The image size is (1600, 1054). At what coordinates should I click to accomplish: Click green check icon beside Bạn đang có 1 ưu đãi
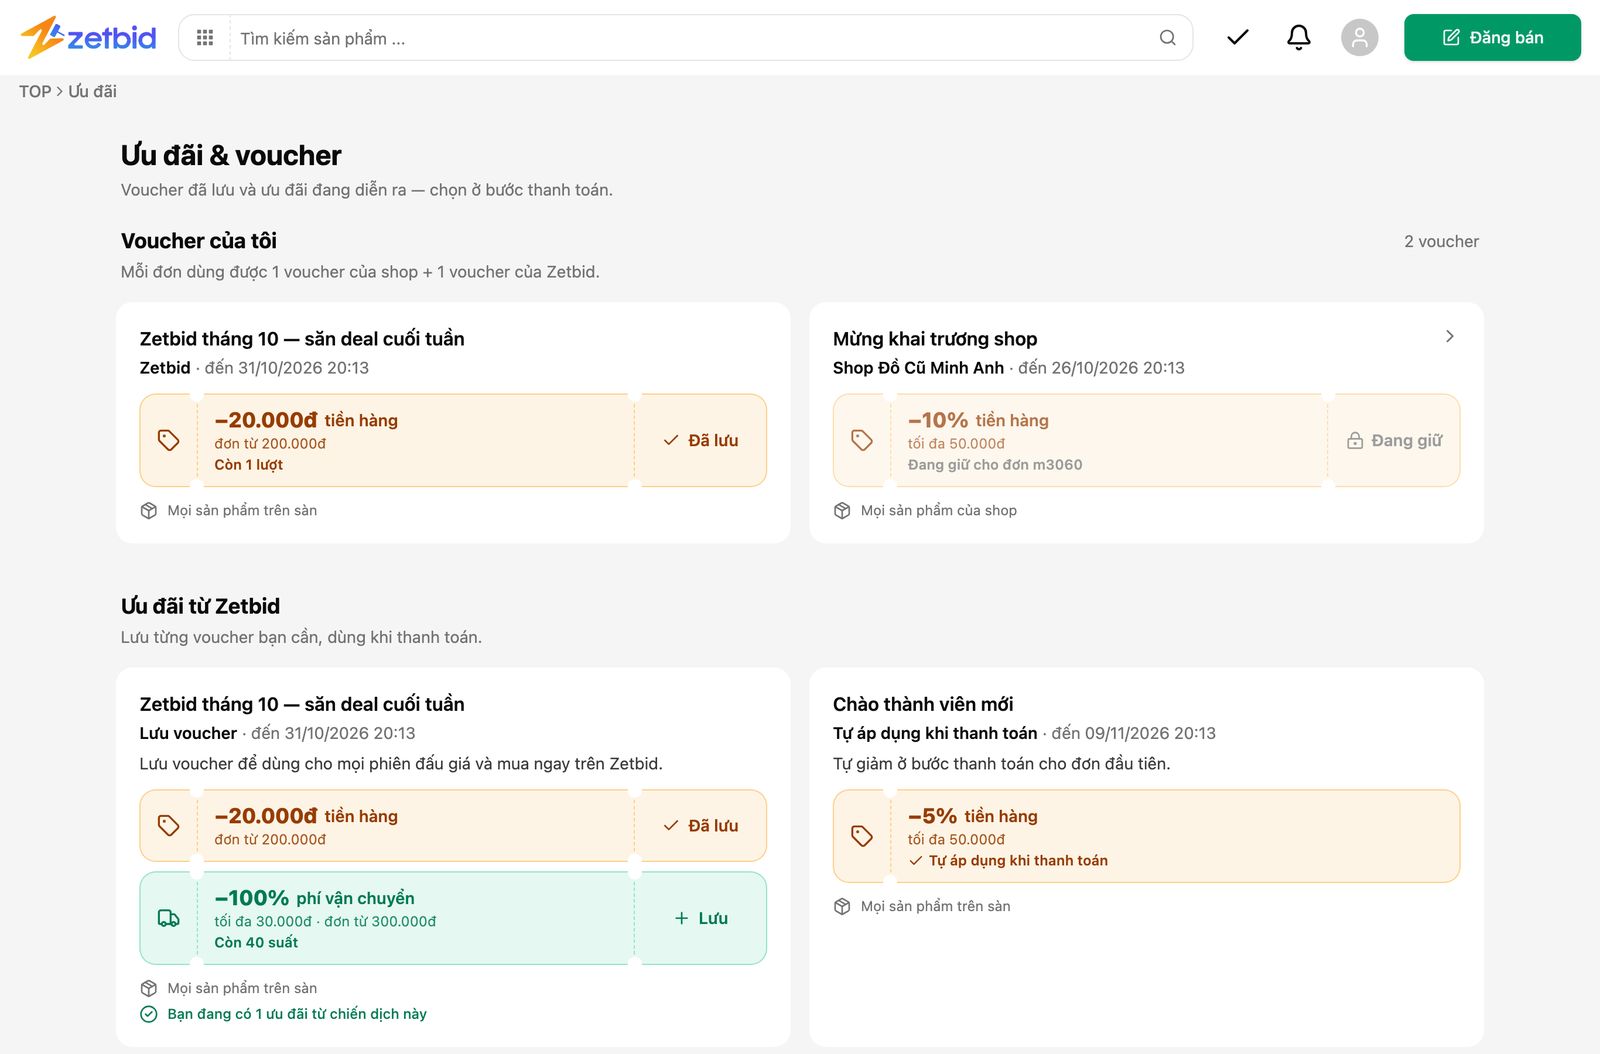pyautogui.click(x=149, y=1014)
